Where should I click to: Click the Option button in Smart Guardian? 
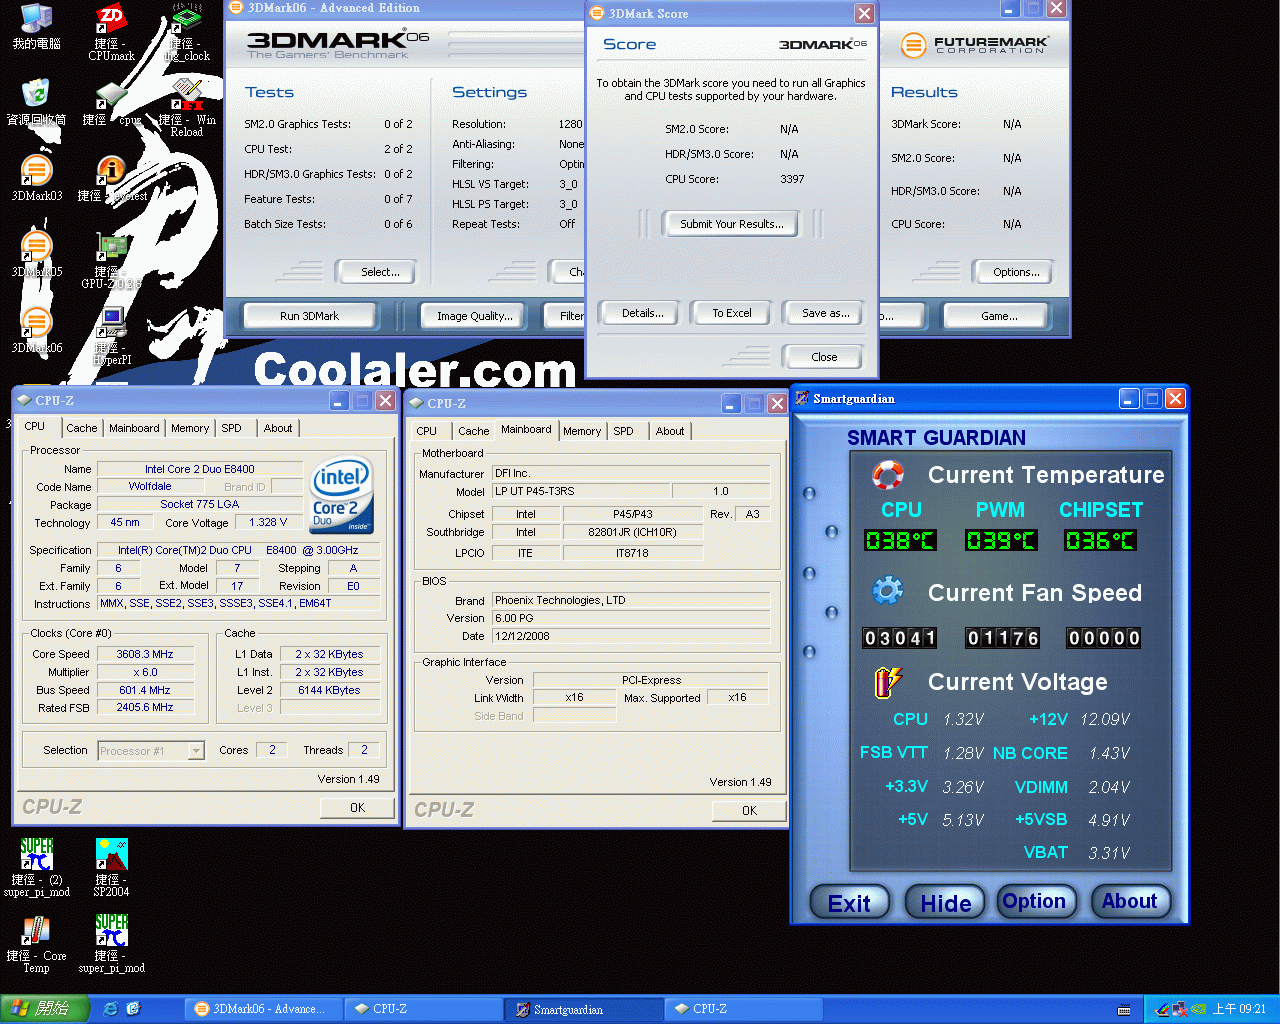(1035, 901)
